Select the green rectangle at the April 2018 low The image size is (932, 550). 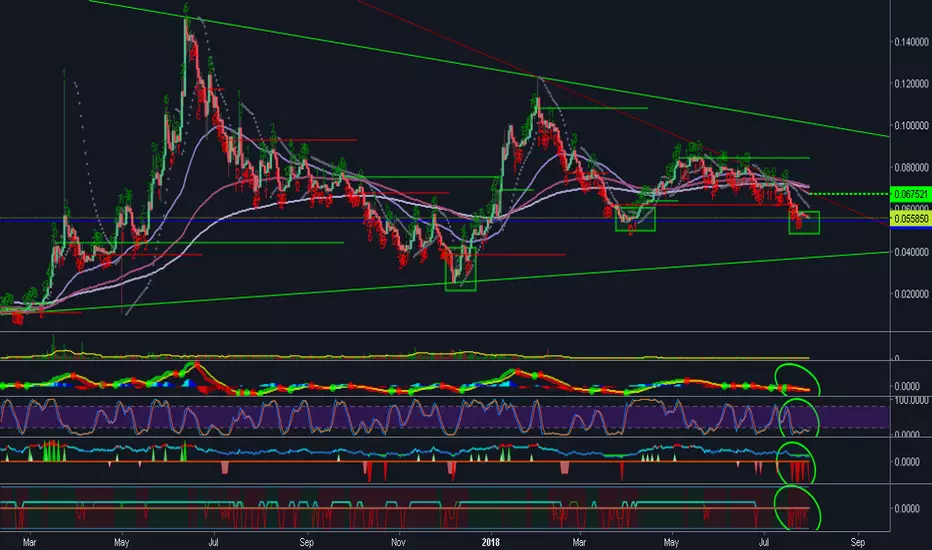[x=635, y=219]
